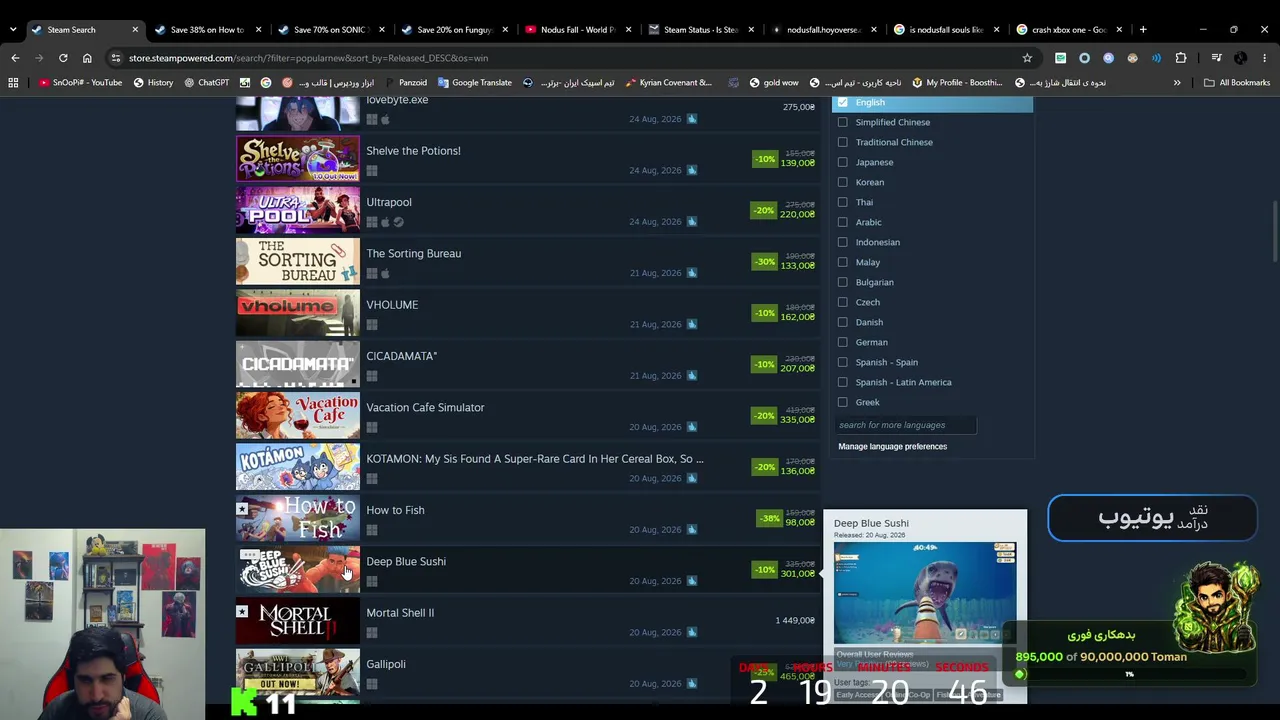Click the review thumb icon for CICADAMATA

pyautogui.click(x=691, y=376)
